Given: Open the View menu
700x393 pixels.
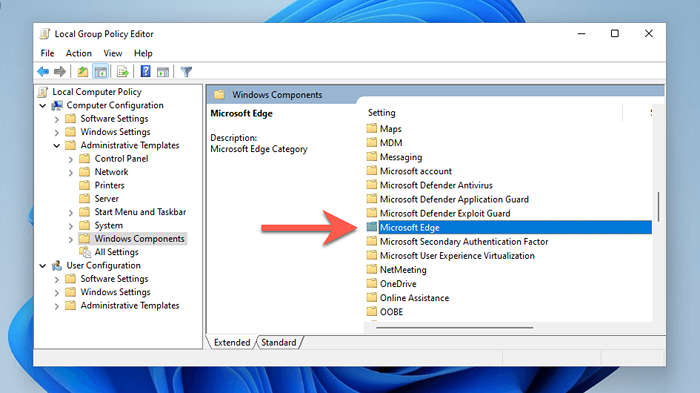Looking at the screenshot, I should click(x=112, y=53).
